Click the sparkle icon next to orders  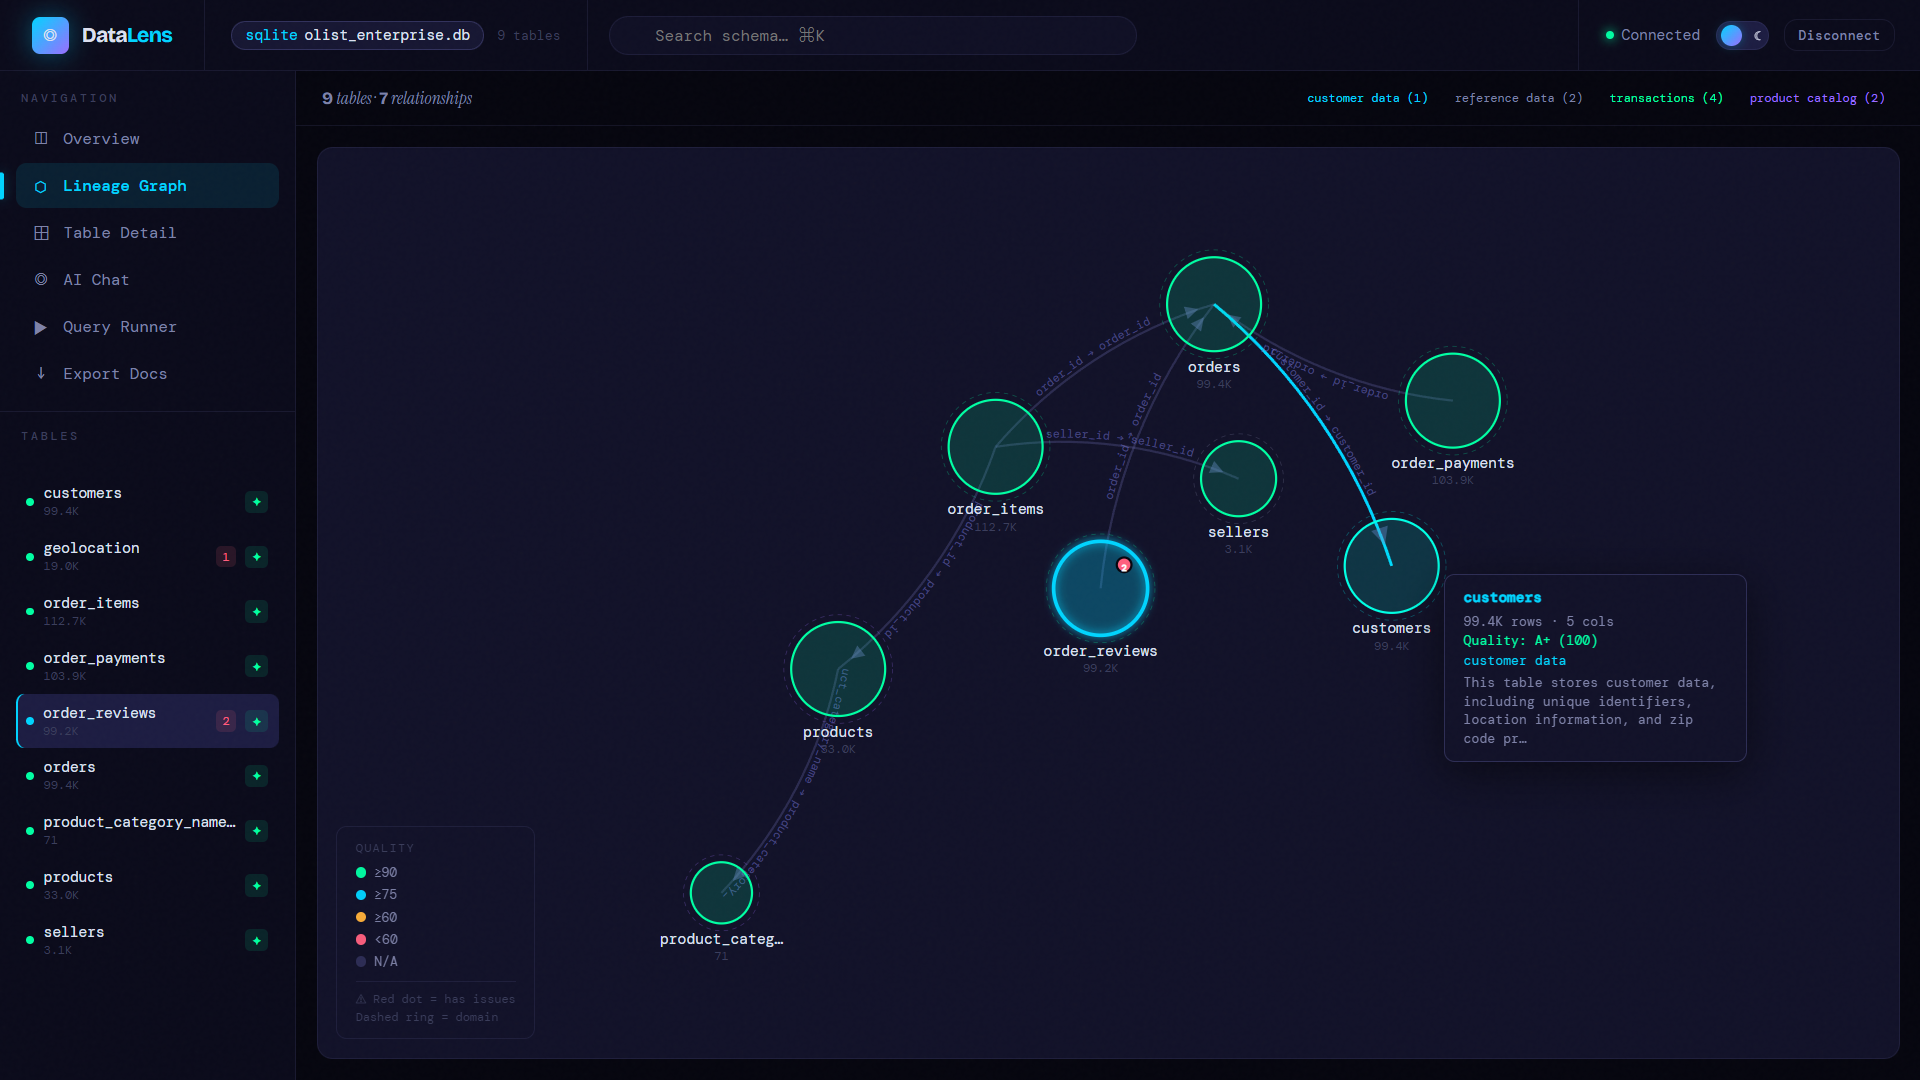pyautogui.click(x=257, y=776)
